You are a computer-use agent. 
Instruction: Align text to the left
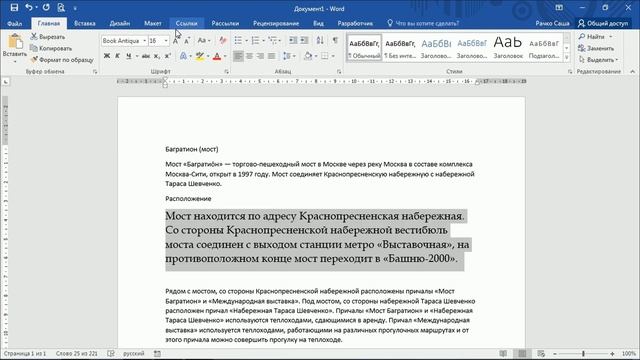(238, 56)
